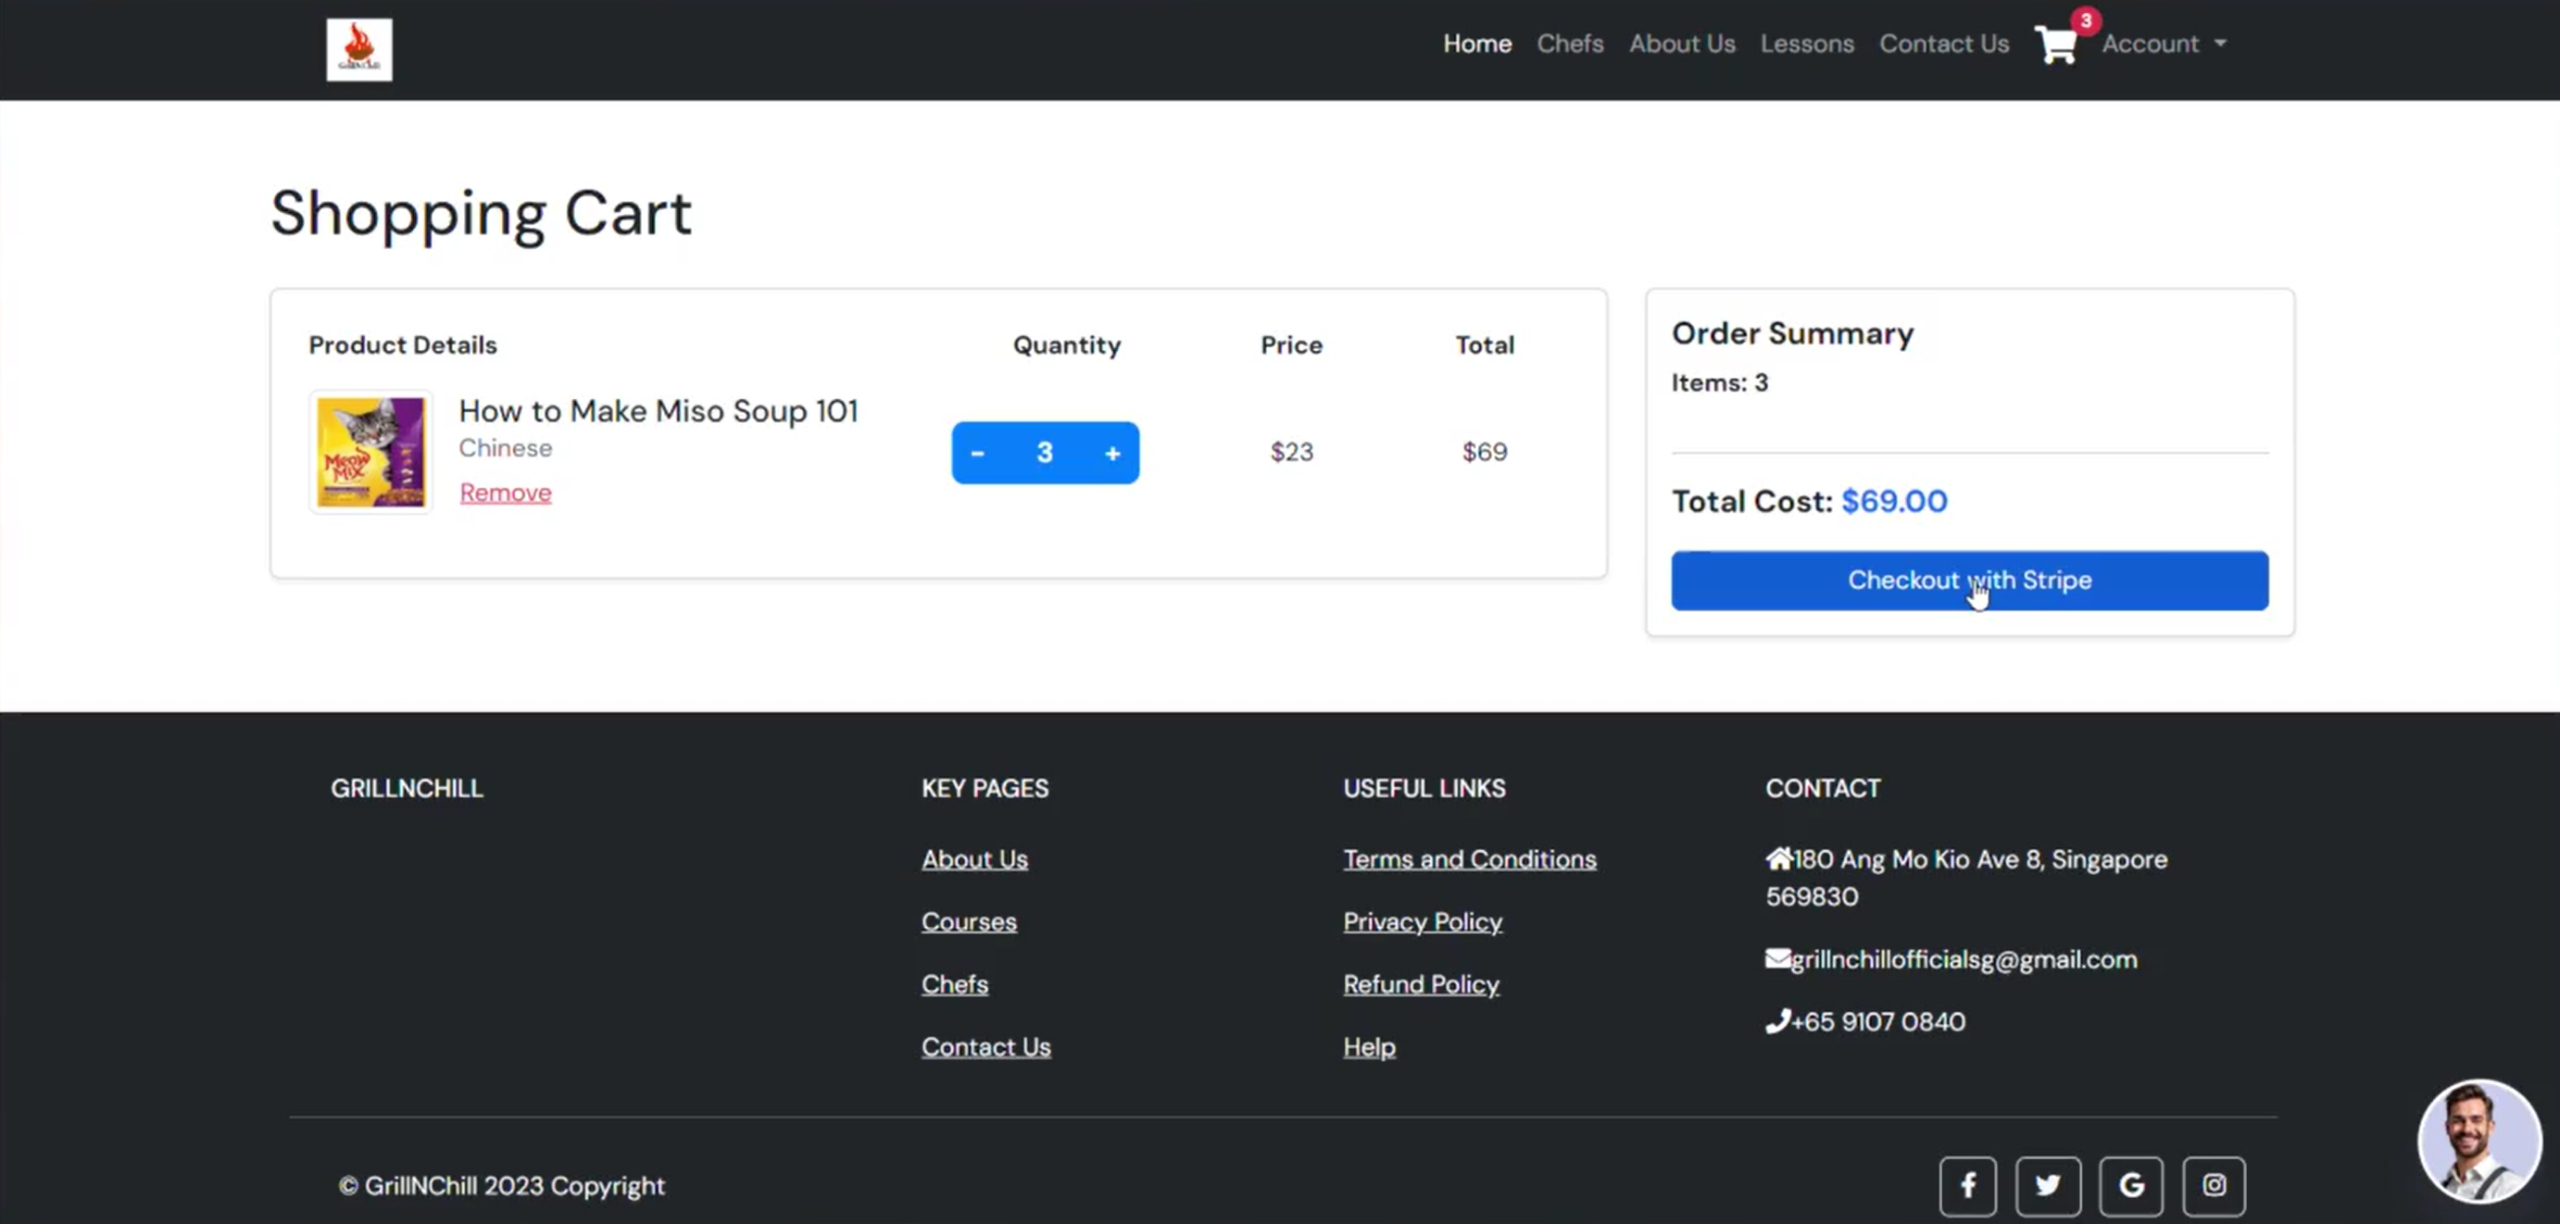Open Terms and Conditions
The width and height of the screenshot is (2560, 1224).
[x=1469, y=859]
